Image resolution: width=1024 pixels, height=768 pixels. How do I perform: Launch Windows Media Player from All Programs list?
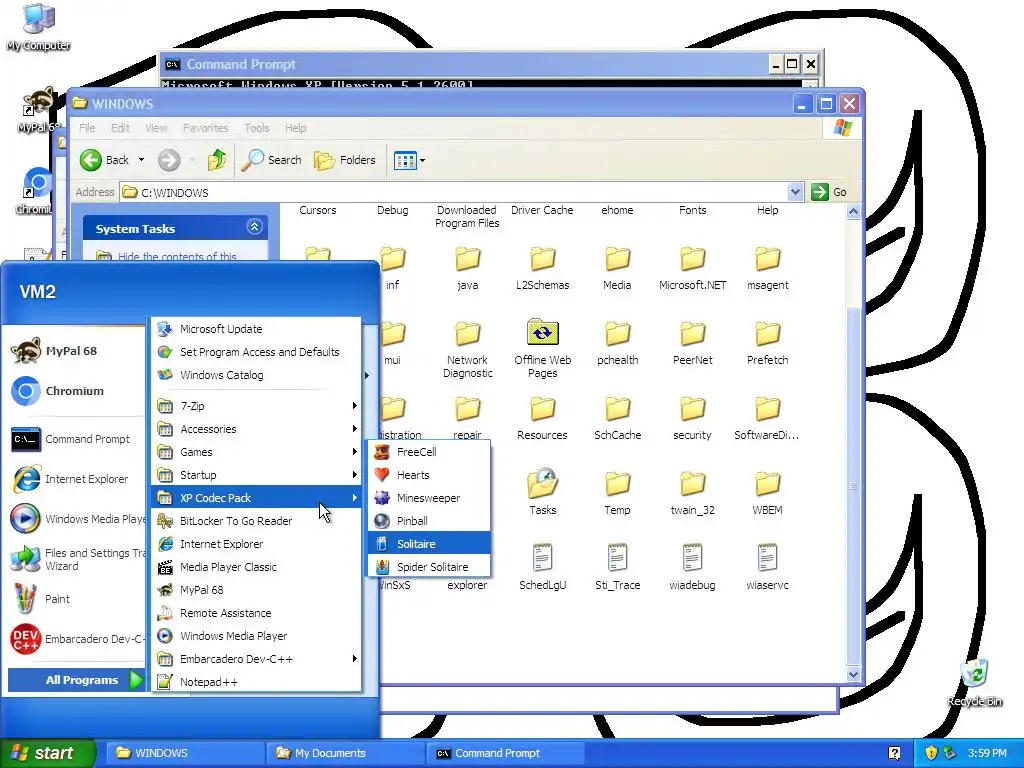click(x=256, y=636)
